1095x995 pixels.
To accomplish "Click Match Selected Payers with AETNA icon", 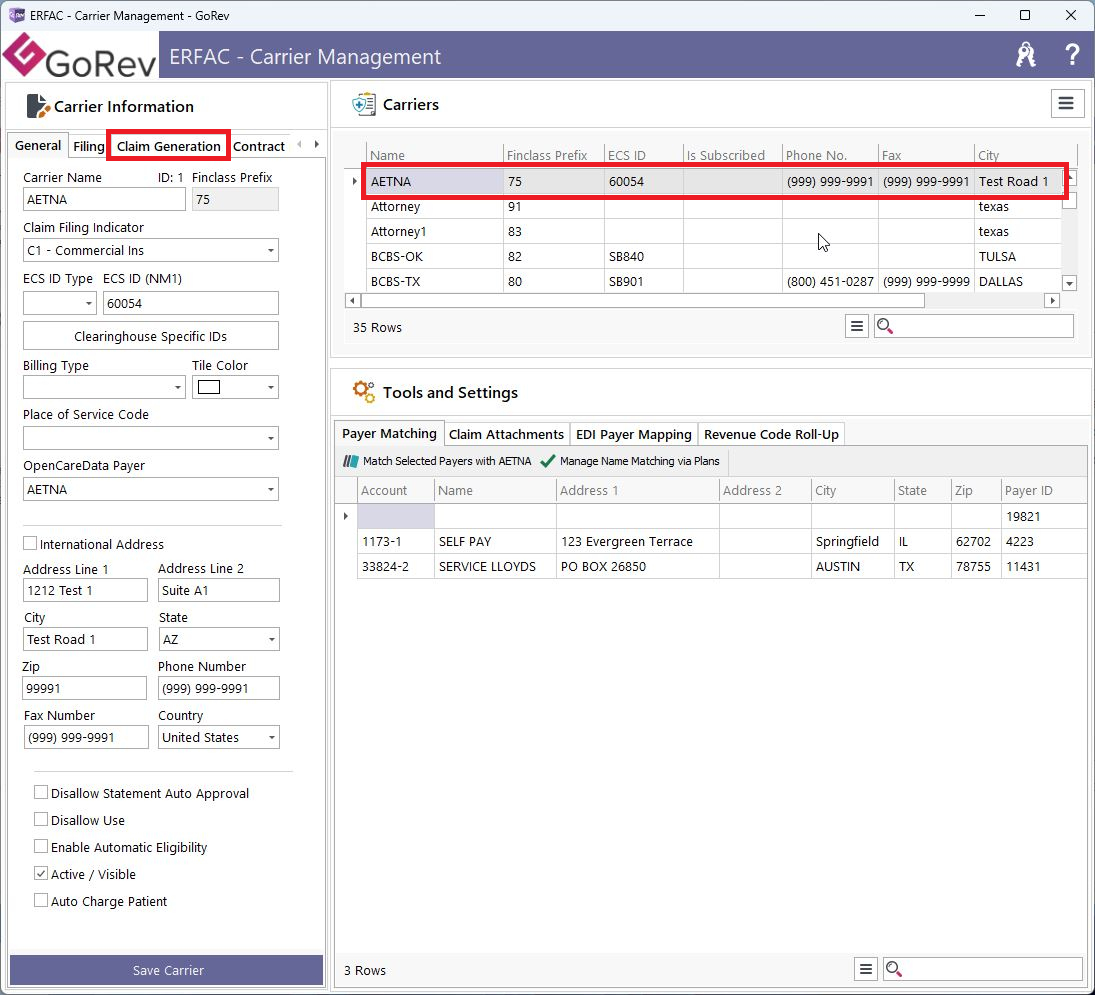I will pos(350,461).
